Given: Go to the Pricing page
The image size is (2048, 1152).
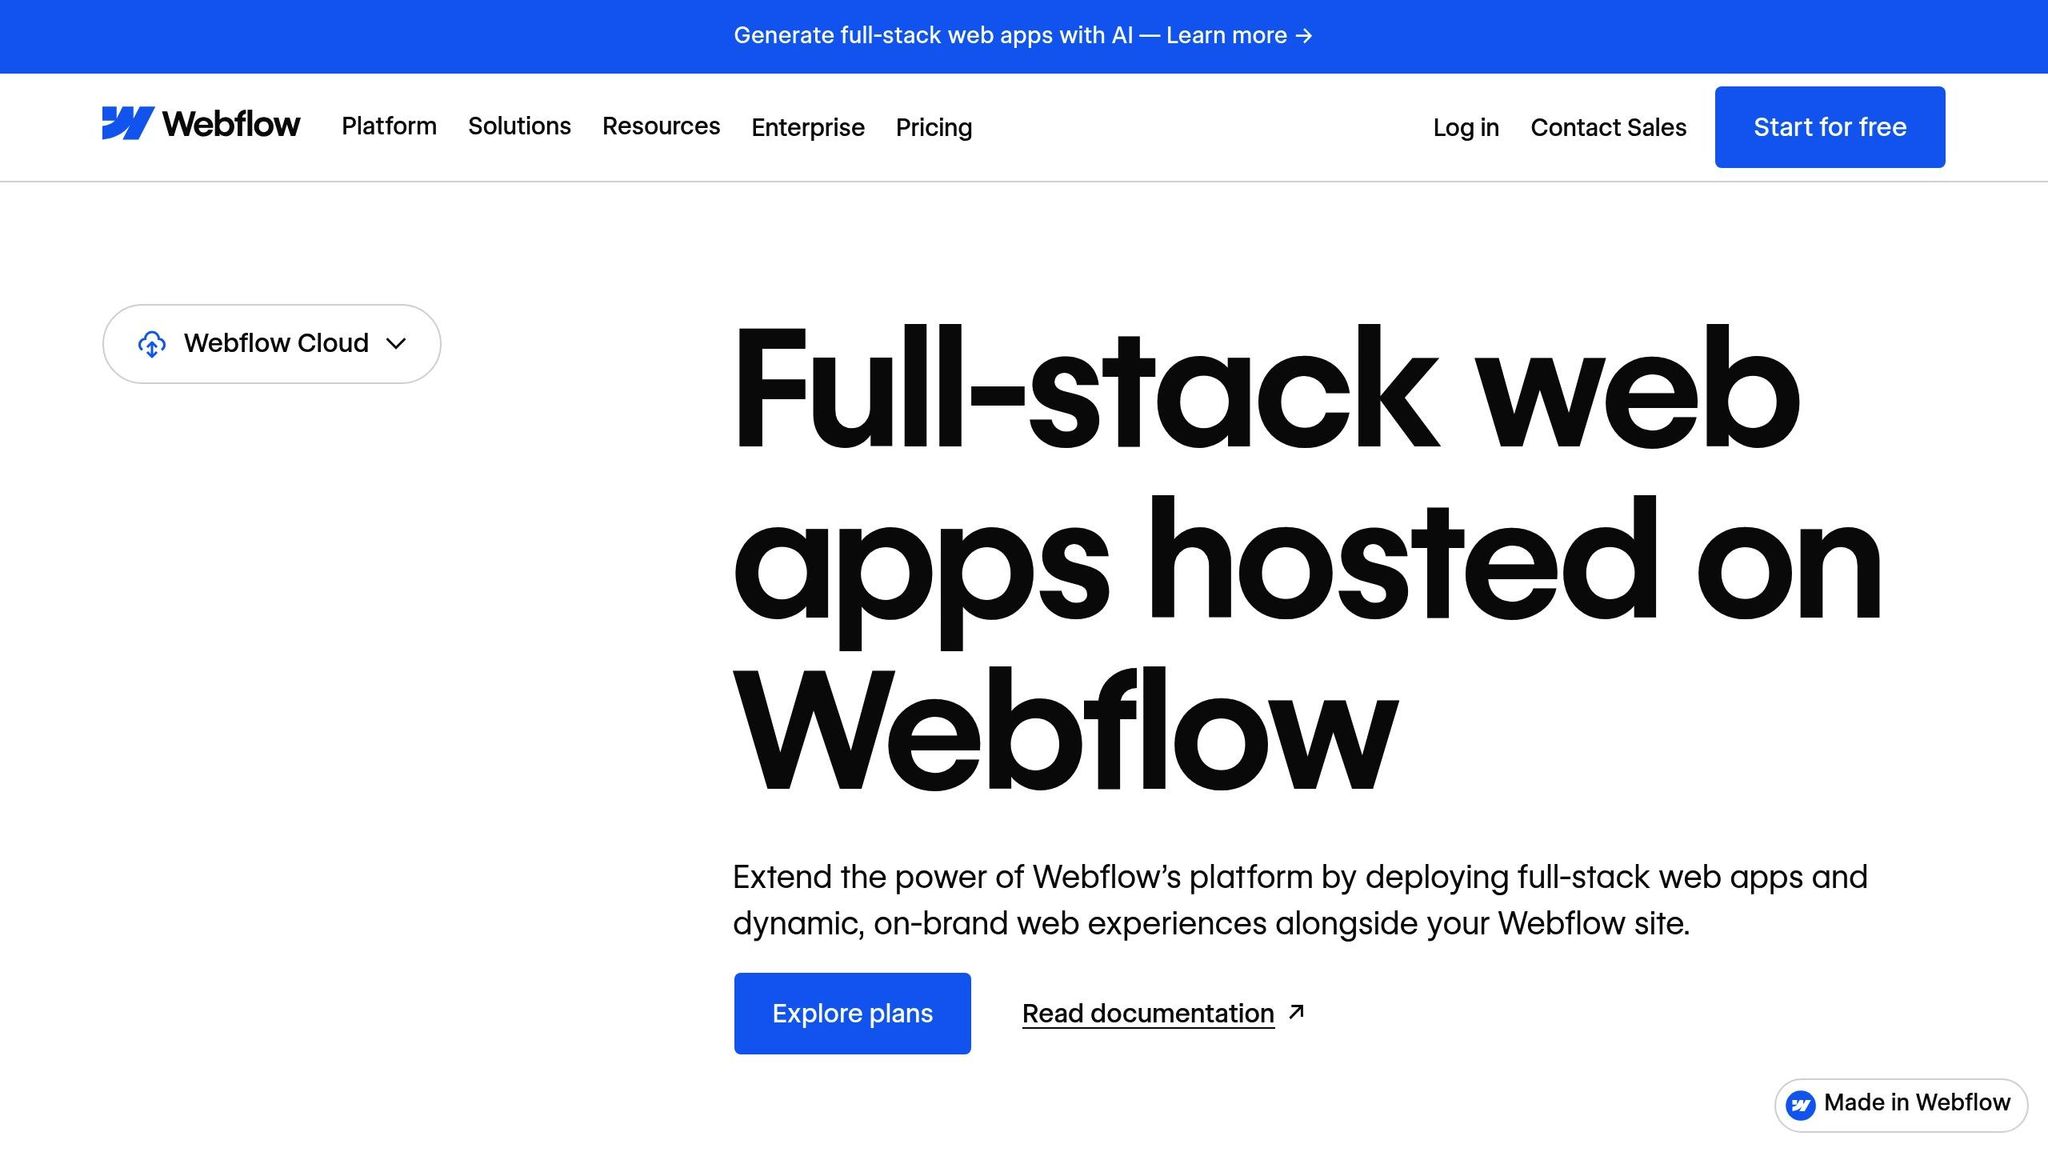Looking at the screenshot, I should (x=933, y=127).
